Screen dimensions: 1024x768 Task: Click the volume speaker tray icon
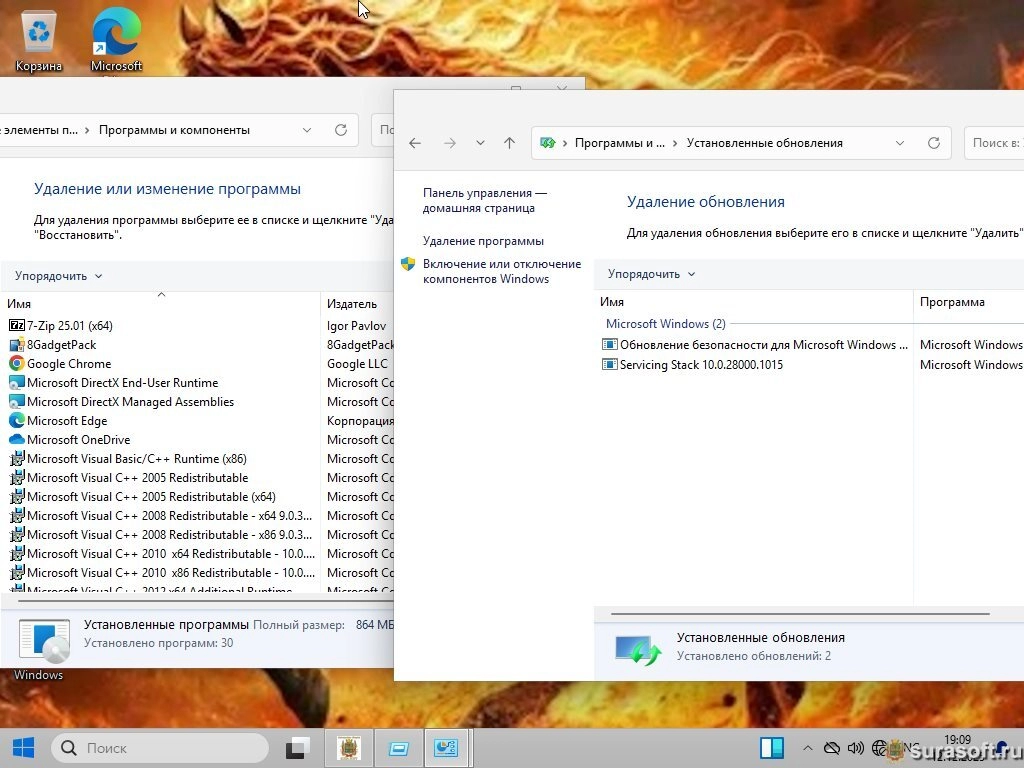pos(855,748)
